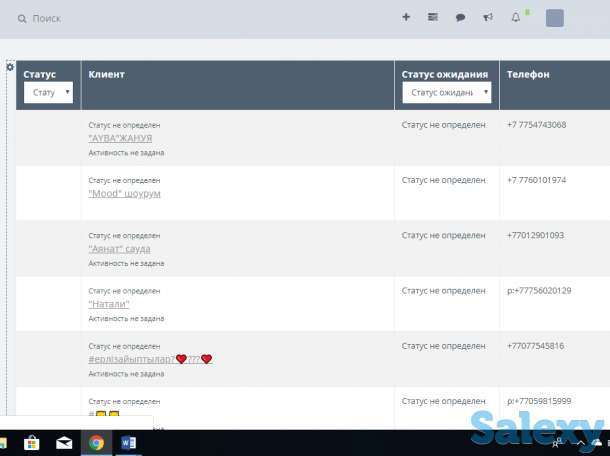Select phone number р:+77756020129
Image resolution: width=610 pixels, height=456 pixels.
click(539, 291)
